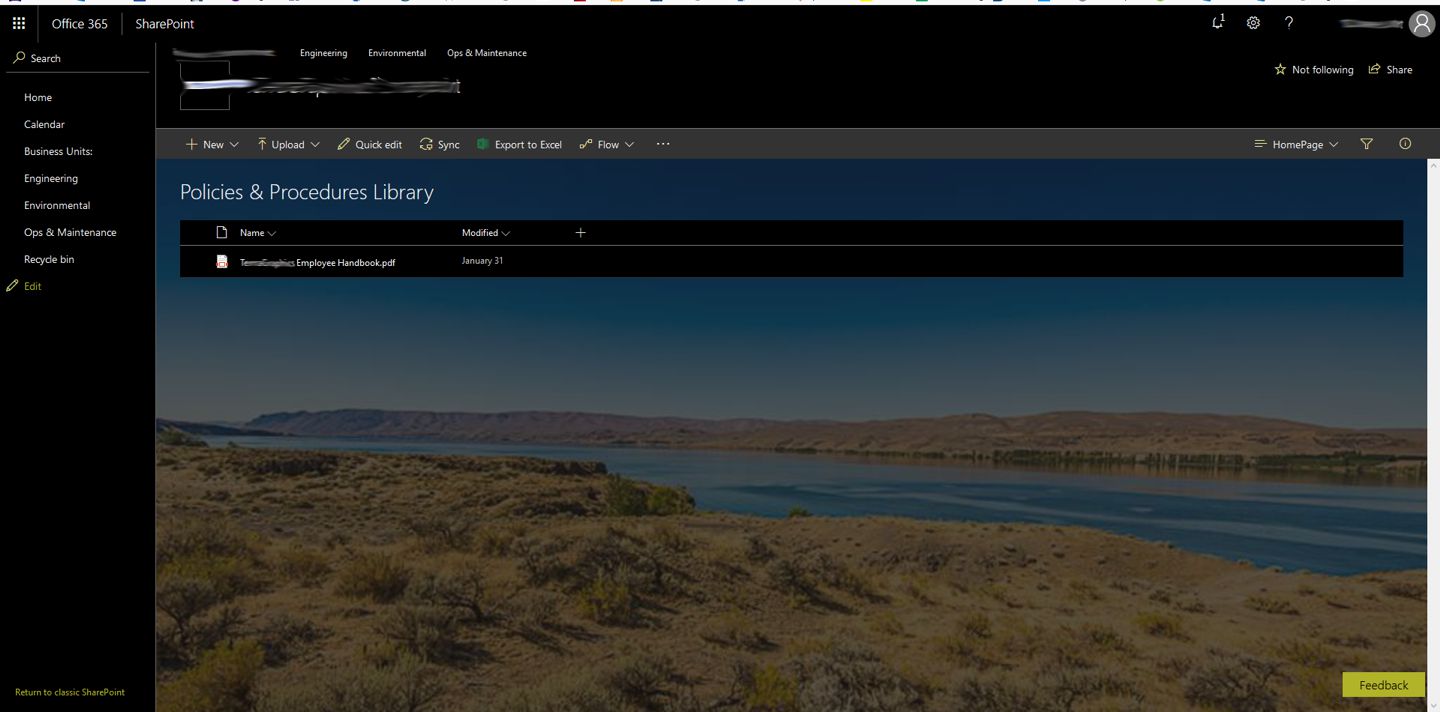
Task: Open the more options ellipsis in the toolbar
Action: pyautogui.click(x=663, y=144)
